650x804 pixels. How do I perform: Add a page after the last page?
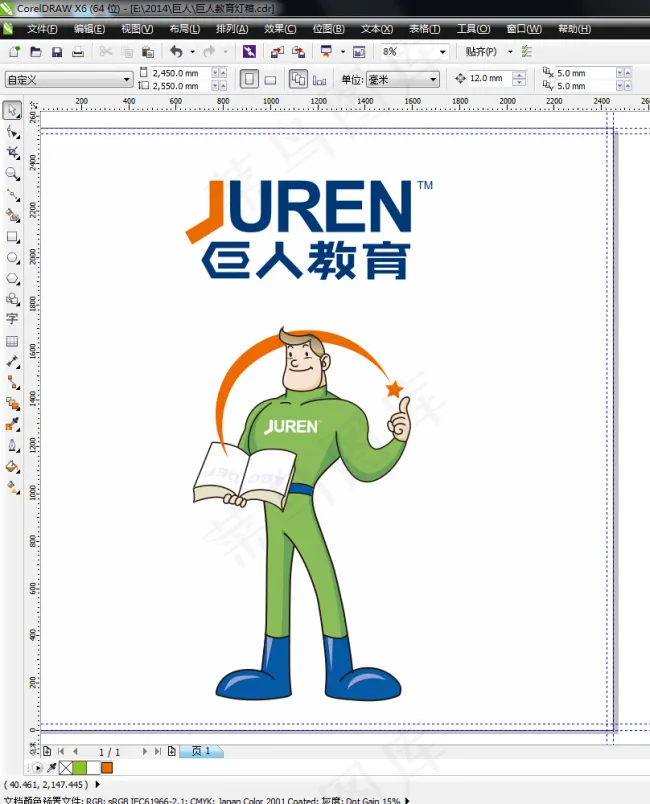tap(172, 751)
